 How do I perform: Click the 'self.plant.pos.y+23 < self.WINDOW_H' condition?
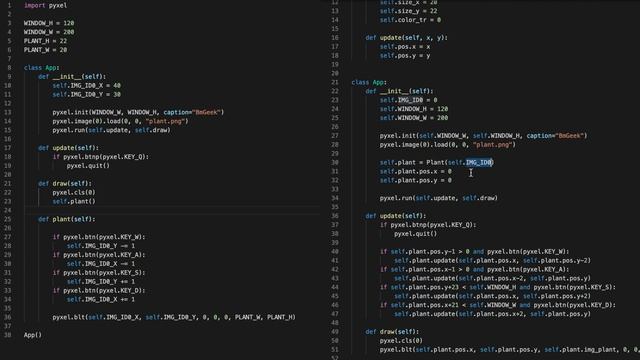point(453,287)
